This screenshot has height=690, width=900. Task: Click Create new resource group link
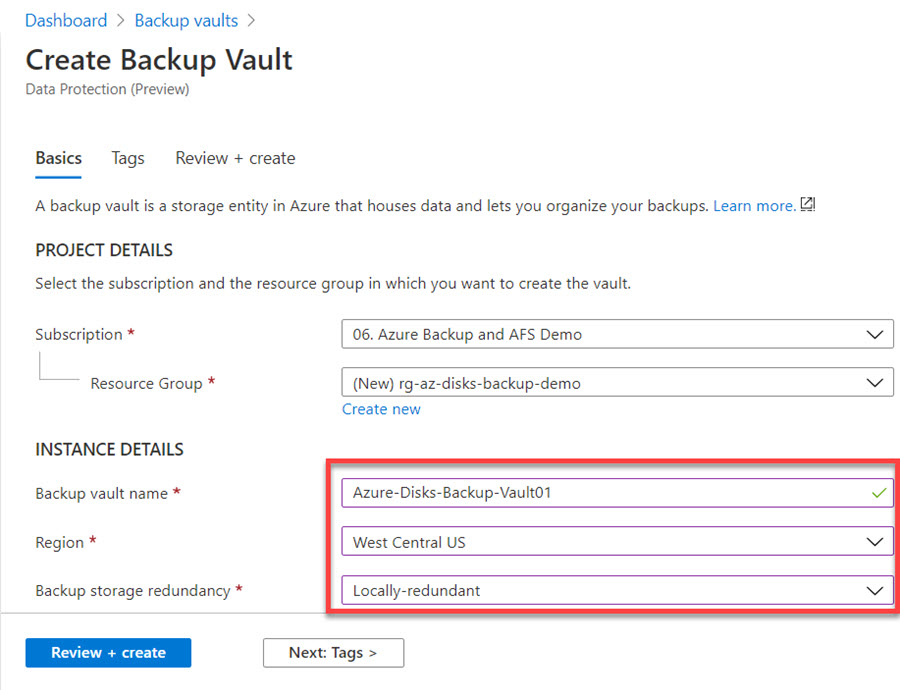pos(381,409)
